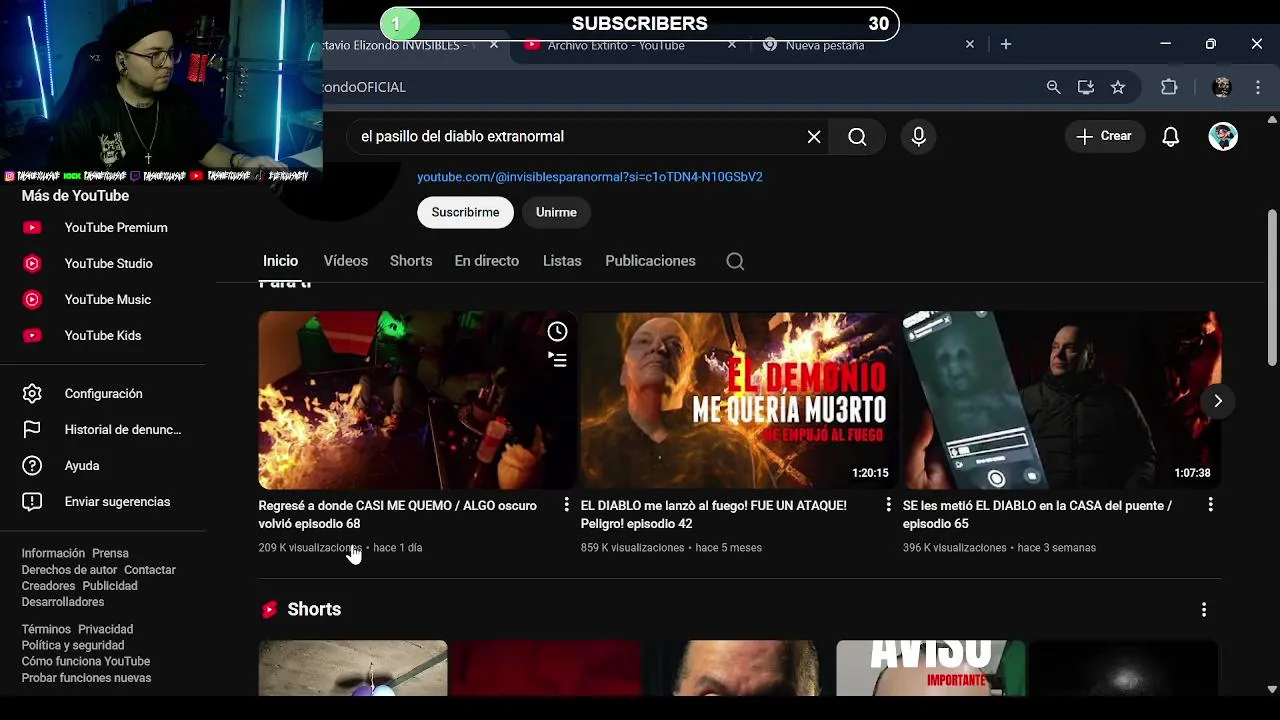The image size is (1280, 720).
Task: Click the Unirme button
Action: [x=556, y=212]
